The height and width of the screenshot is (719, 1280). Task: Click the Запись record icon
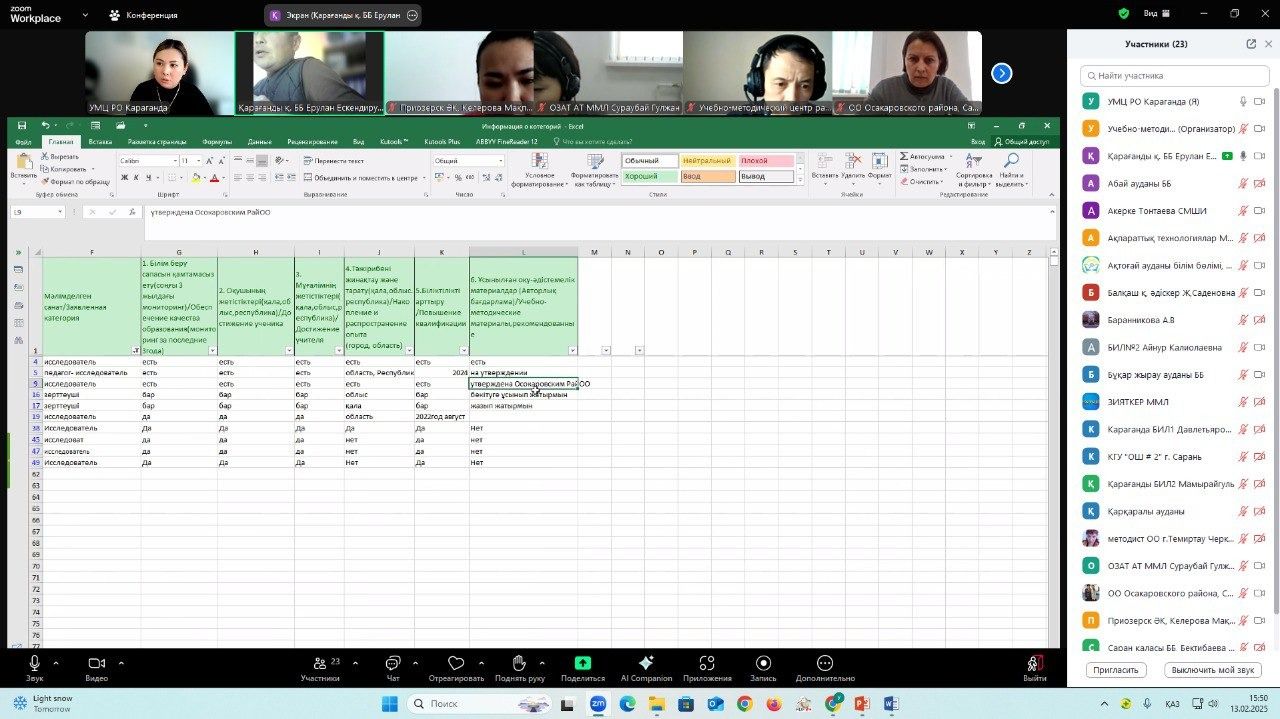[763, 663]
